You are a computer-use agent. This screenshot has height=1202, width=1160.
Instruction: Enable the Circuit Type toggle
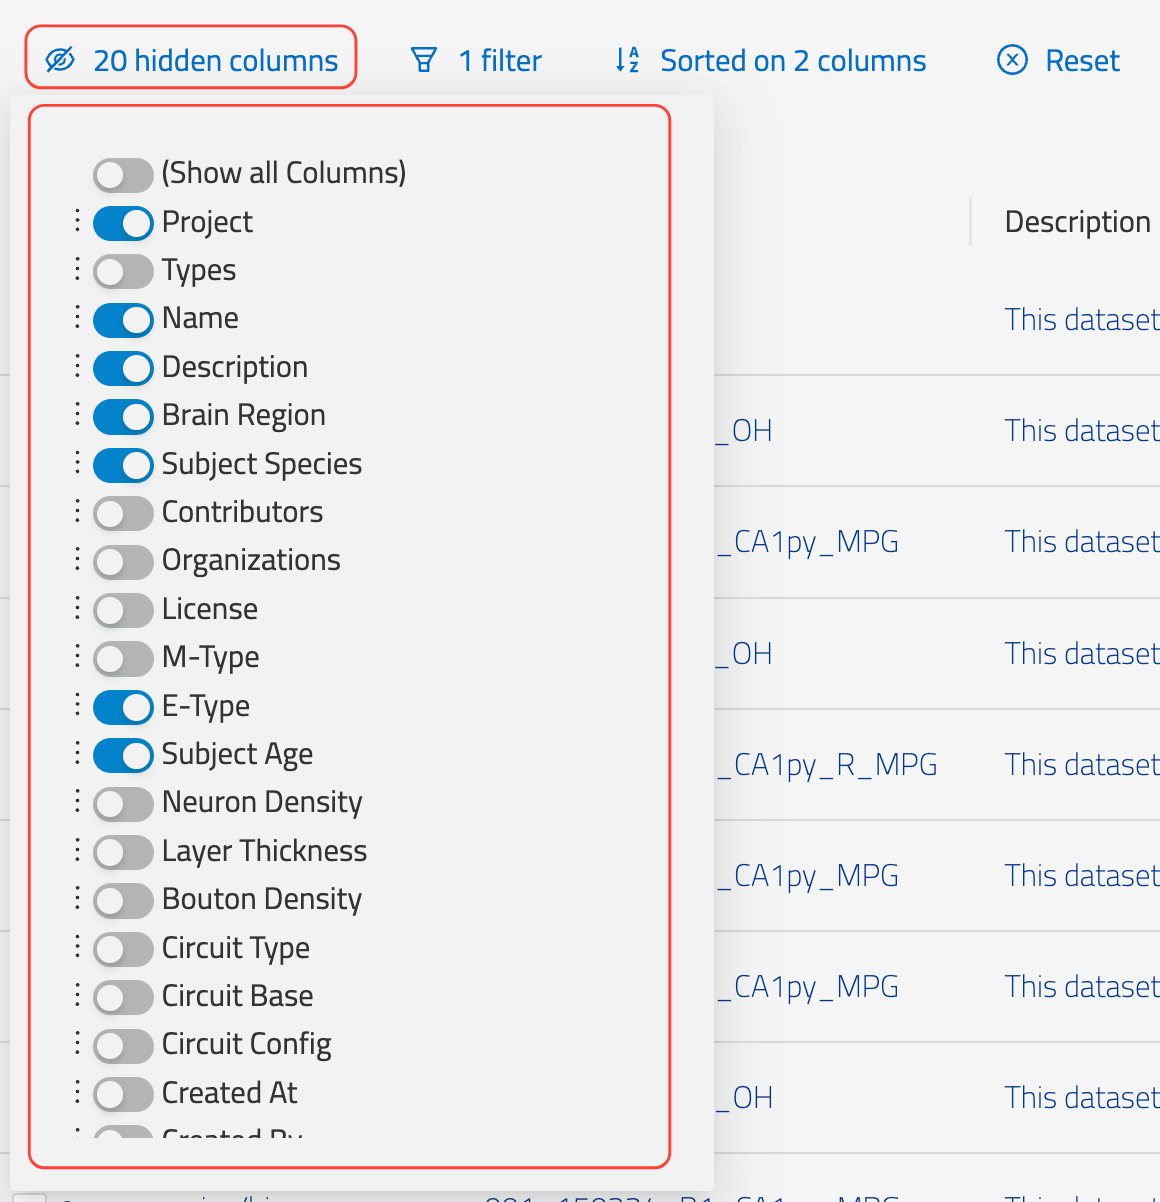coord(123,949)
